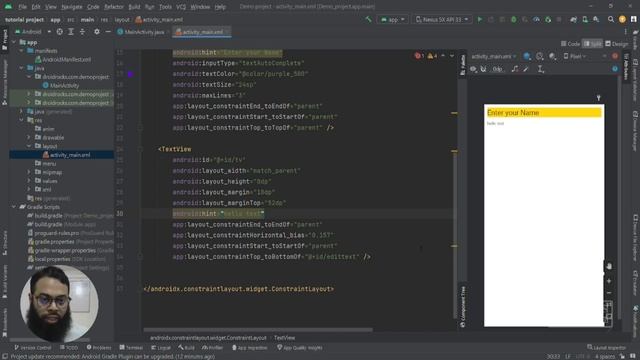This screenshot has width=640, height=360.
Task: Open the Layout Inspector tool window
Action: pos(606,347)
